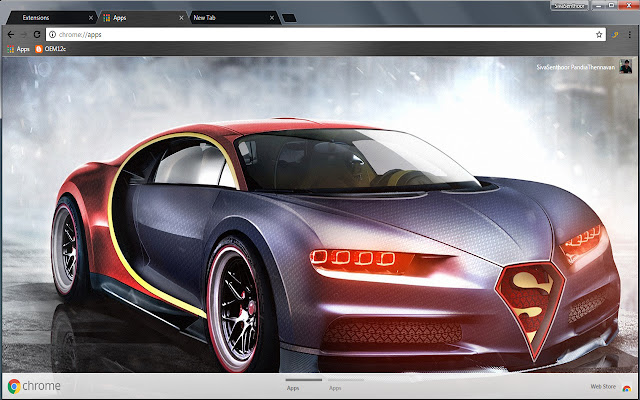Viewport: 640px width, 400px height.
Task: Close the Chrome window
Action: click(629, 6)
